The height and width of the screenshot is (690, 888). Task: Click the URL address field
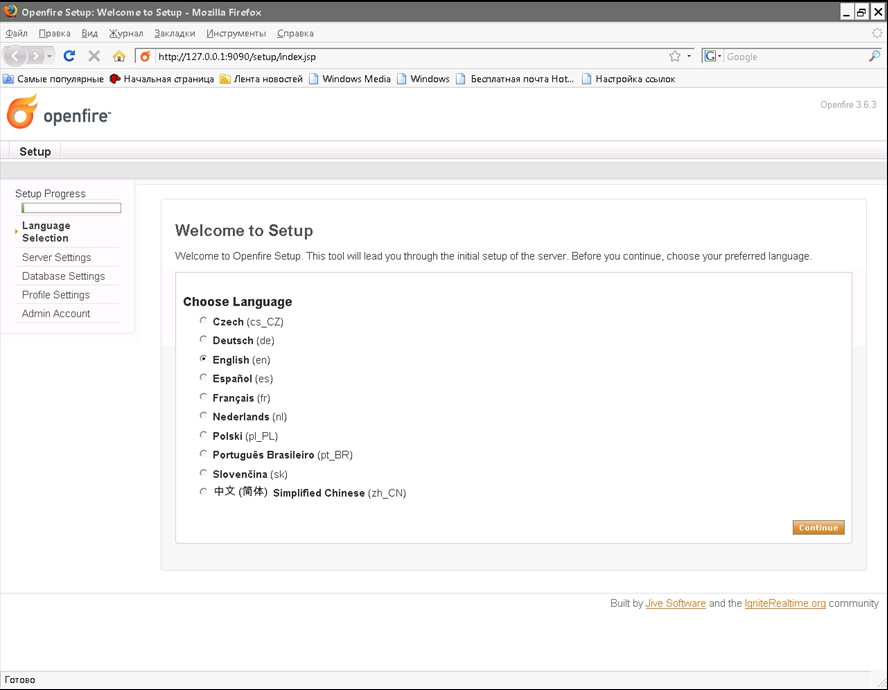point(411,57)
